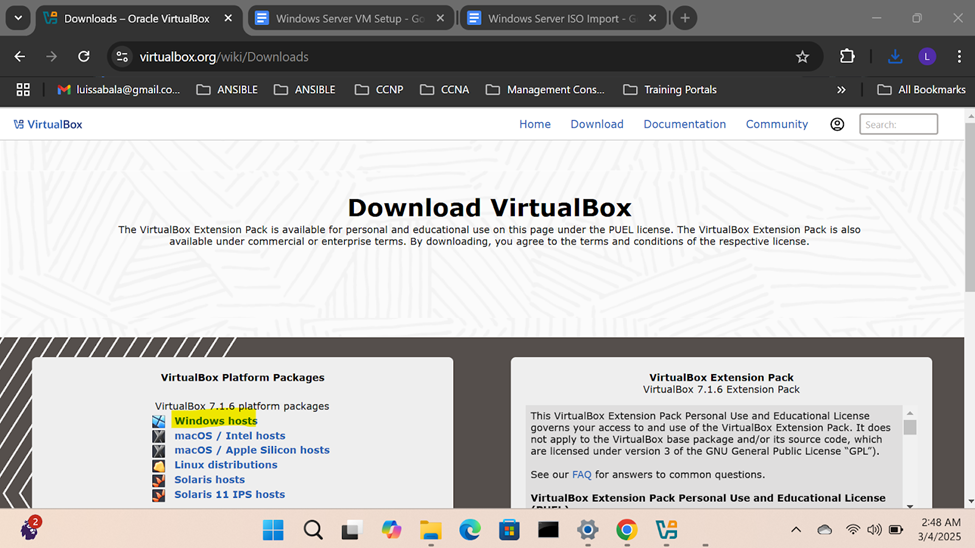
Task: Open the All Bookmarks folder
Action: [922, 90]
